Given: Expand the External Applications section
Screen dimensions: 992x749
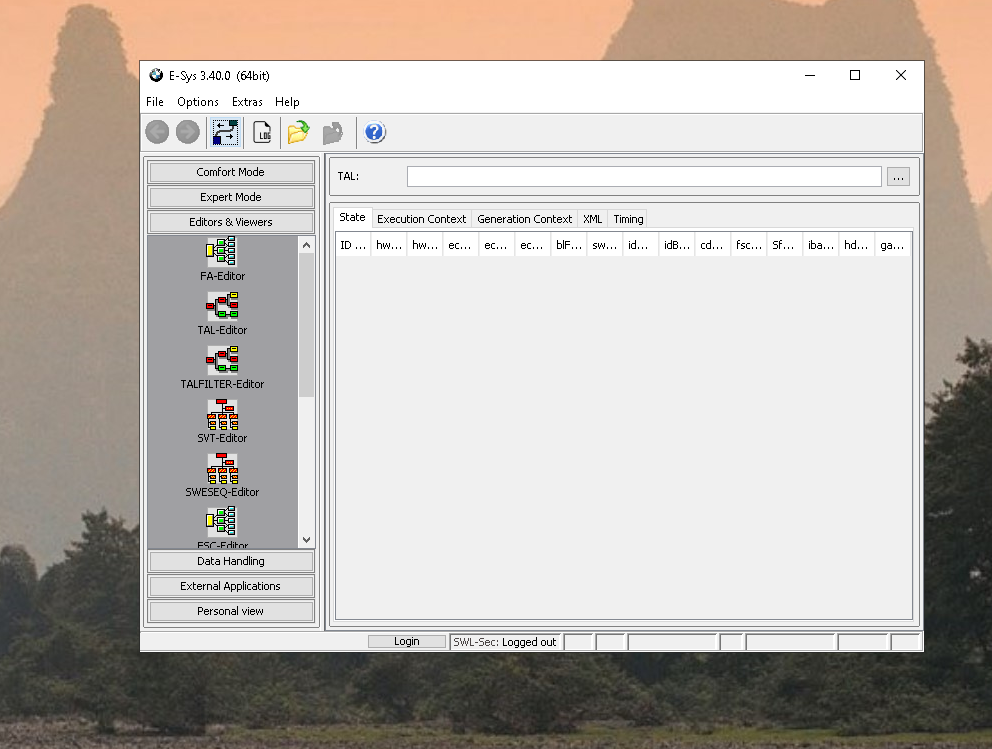Looking at the screenshot, I should tap(230, 586).
